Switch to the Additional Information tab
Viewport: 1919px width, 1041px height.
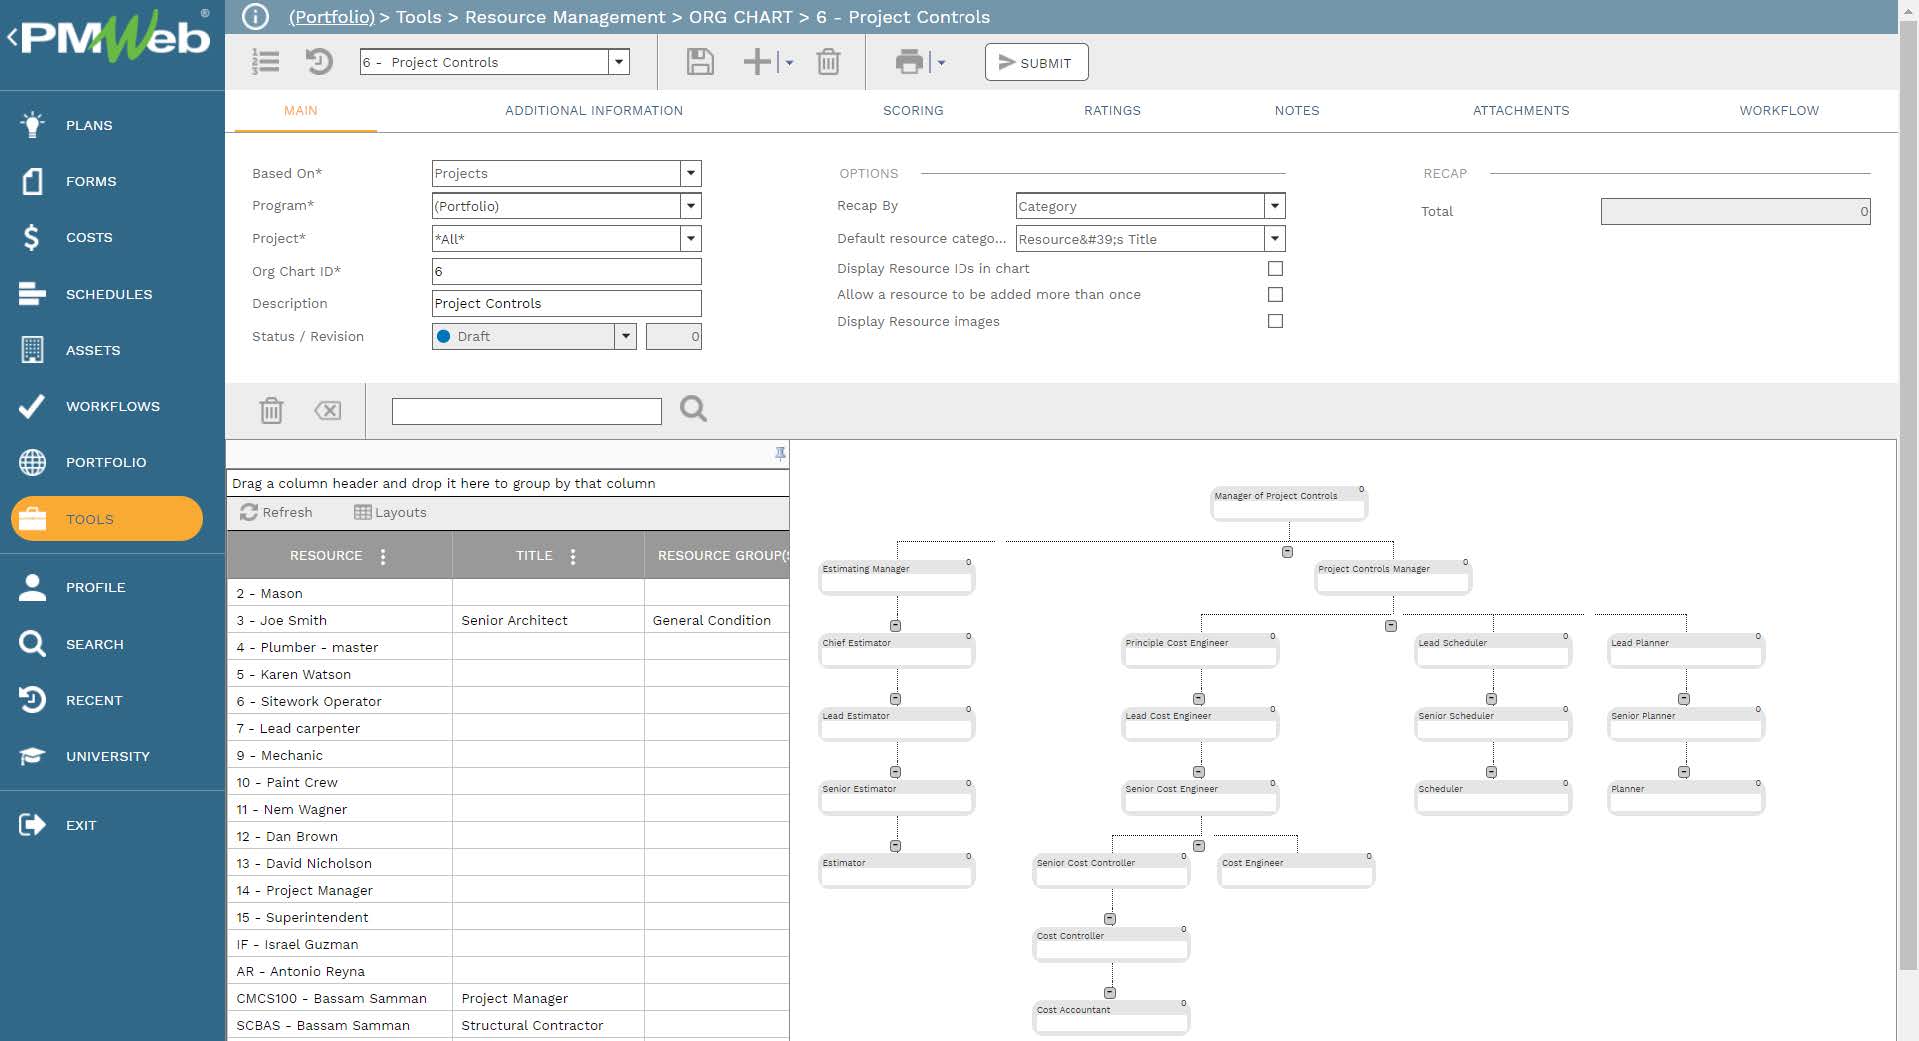click(x=594, y=111)
